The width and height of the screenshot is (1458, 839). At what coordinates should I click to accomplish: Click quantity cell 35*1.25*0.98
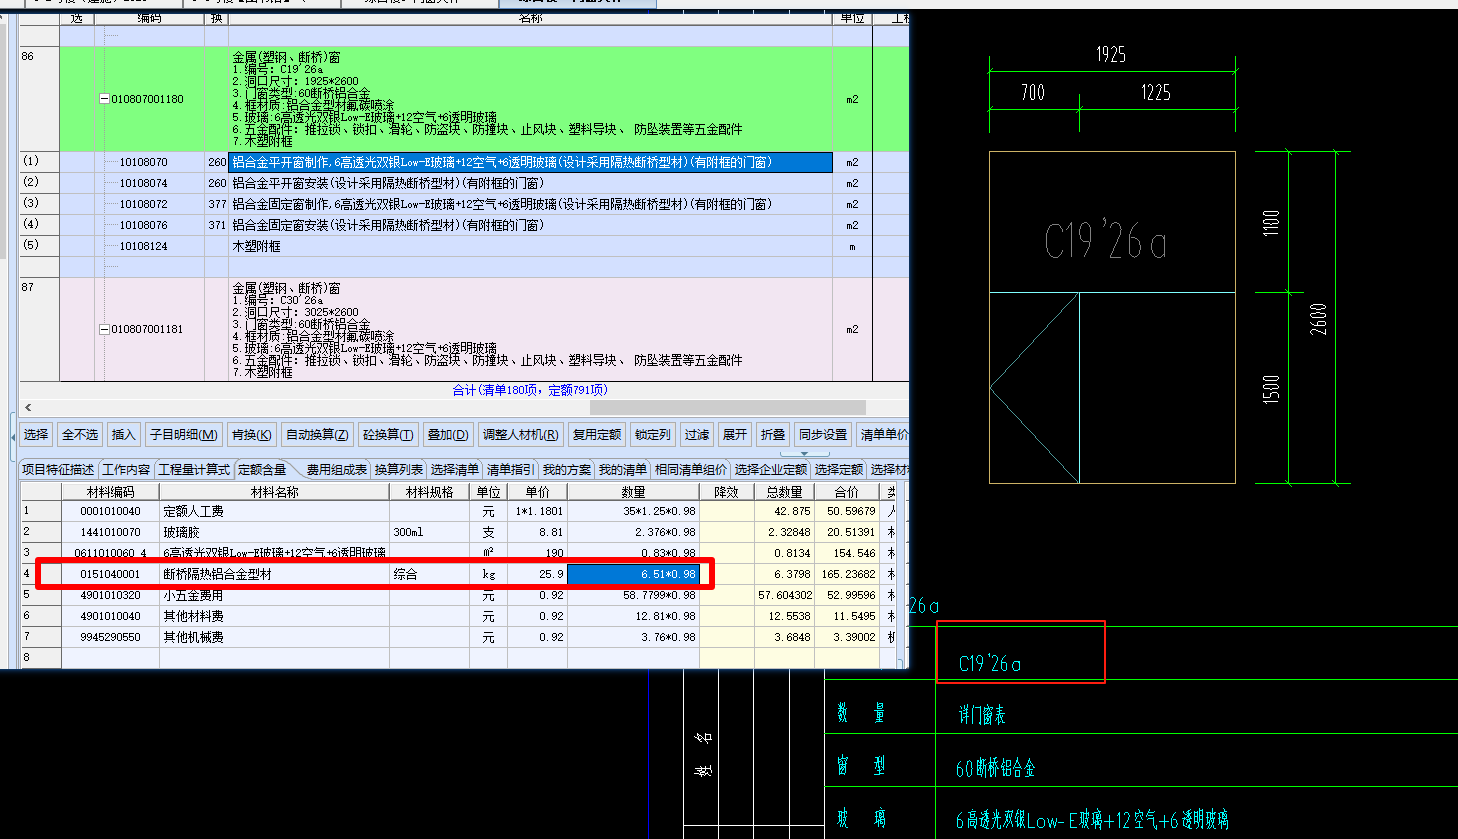pyautogui.click(x=633, y=511)
